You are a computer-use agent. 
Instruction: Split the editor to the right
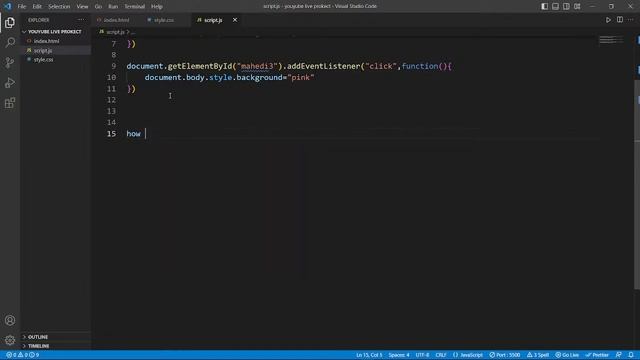(x=620, y=20)
